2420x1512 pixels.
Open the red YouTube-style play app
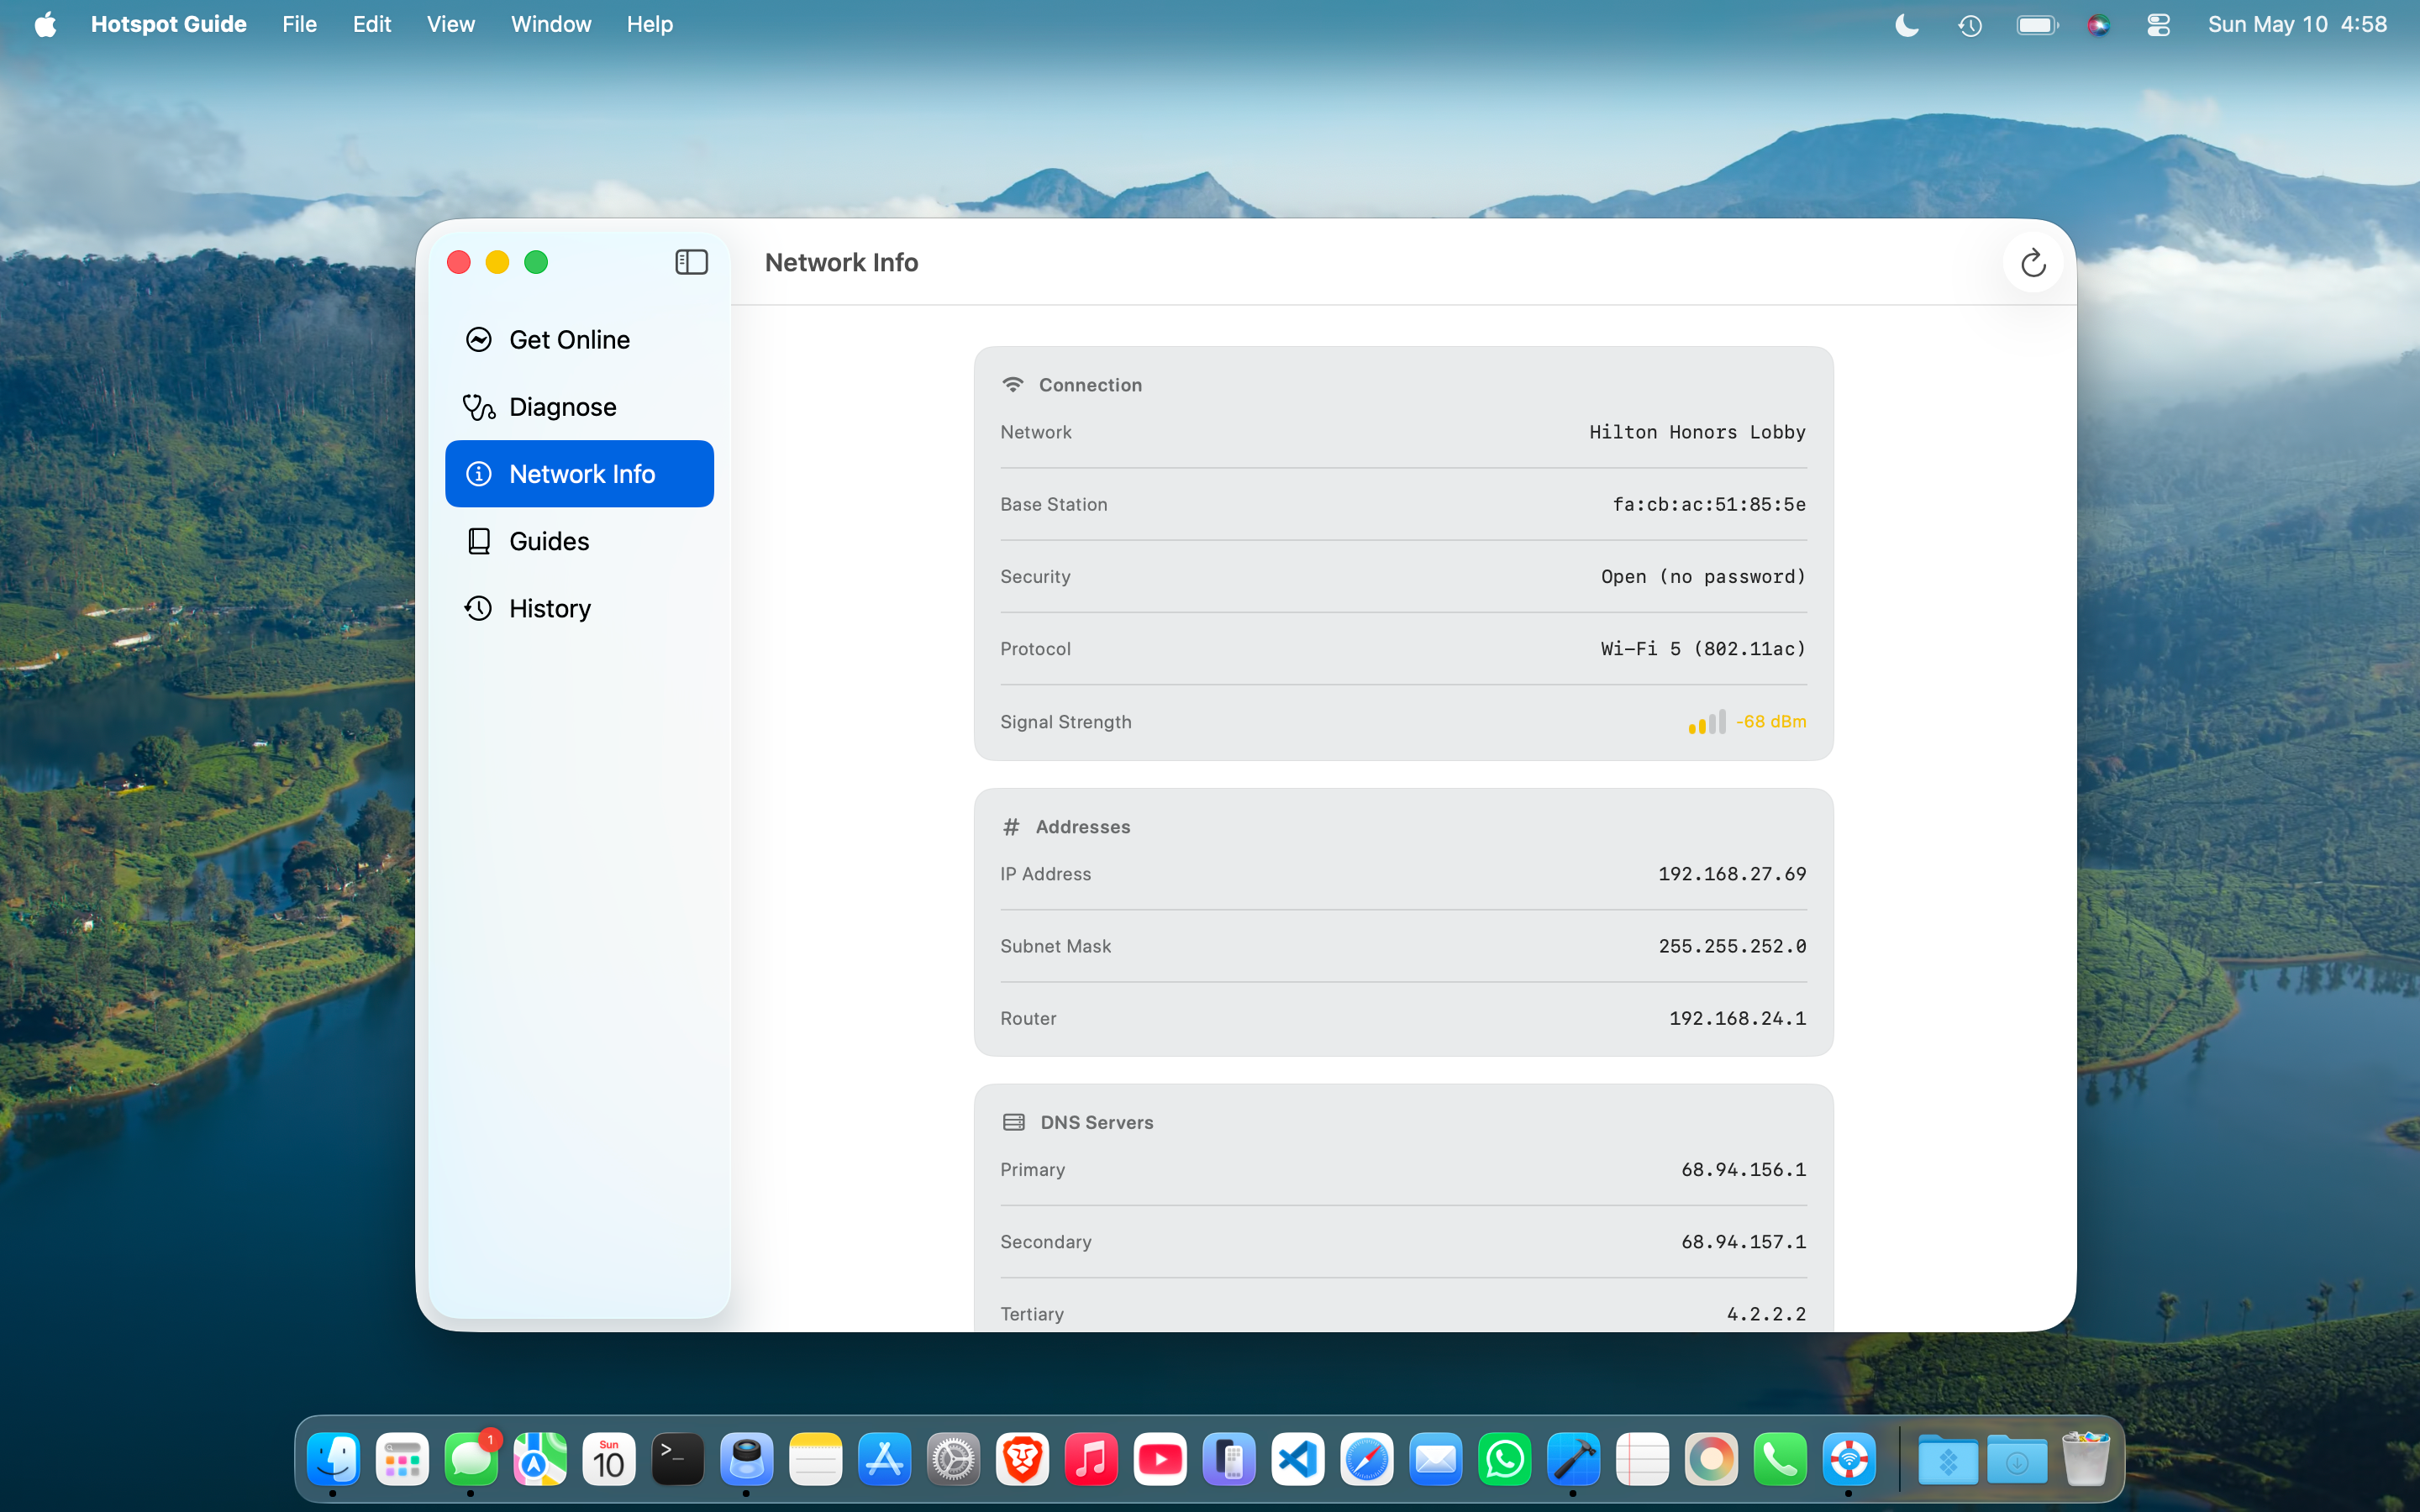coord(1160,1460)
